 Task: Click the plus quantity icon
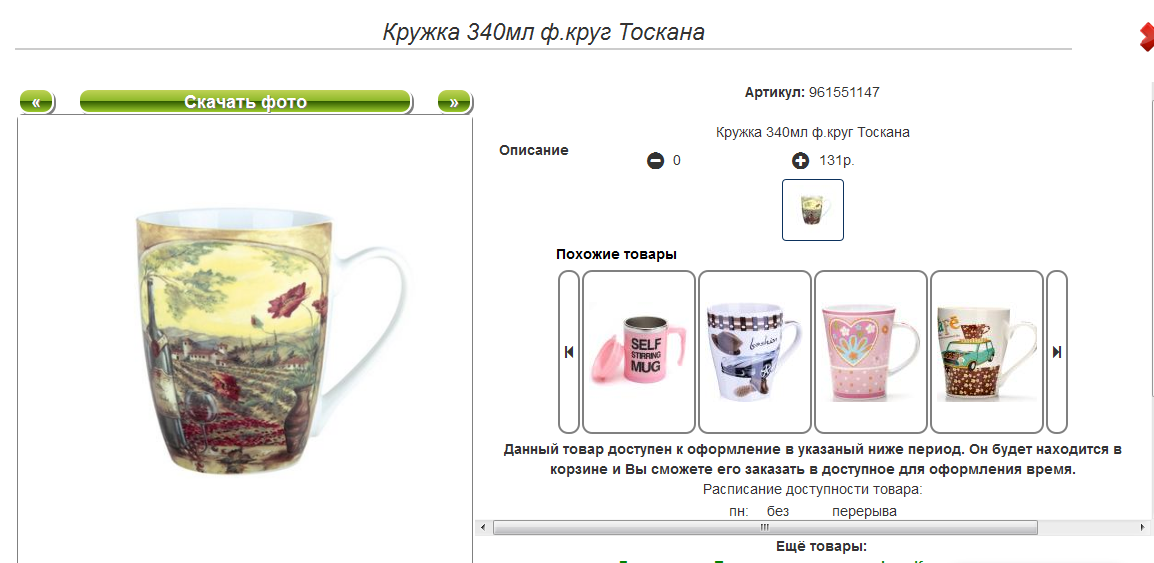[x=801, y=160]
